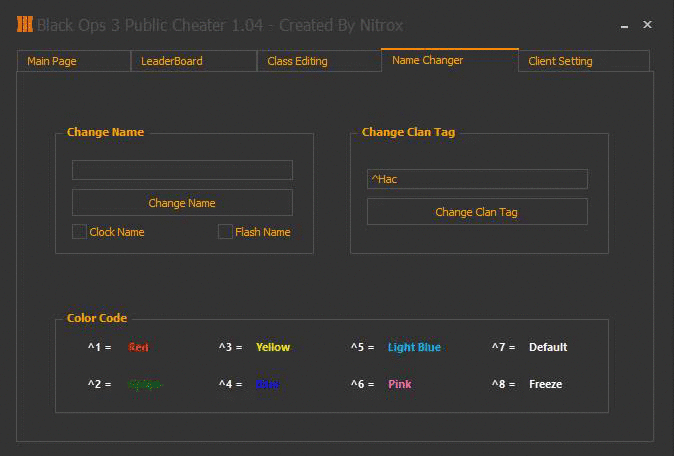Click the "^1 =" code text
Screen dimensions: 674x456
coord(99,347)
